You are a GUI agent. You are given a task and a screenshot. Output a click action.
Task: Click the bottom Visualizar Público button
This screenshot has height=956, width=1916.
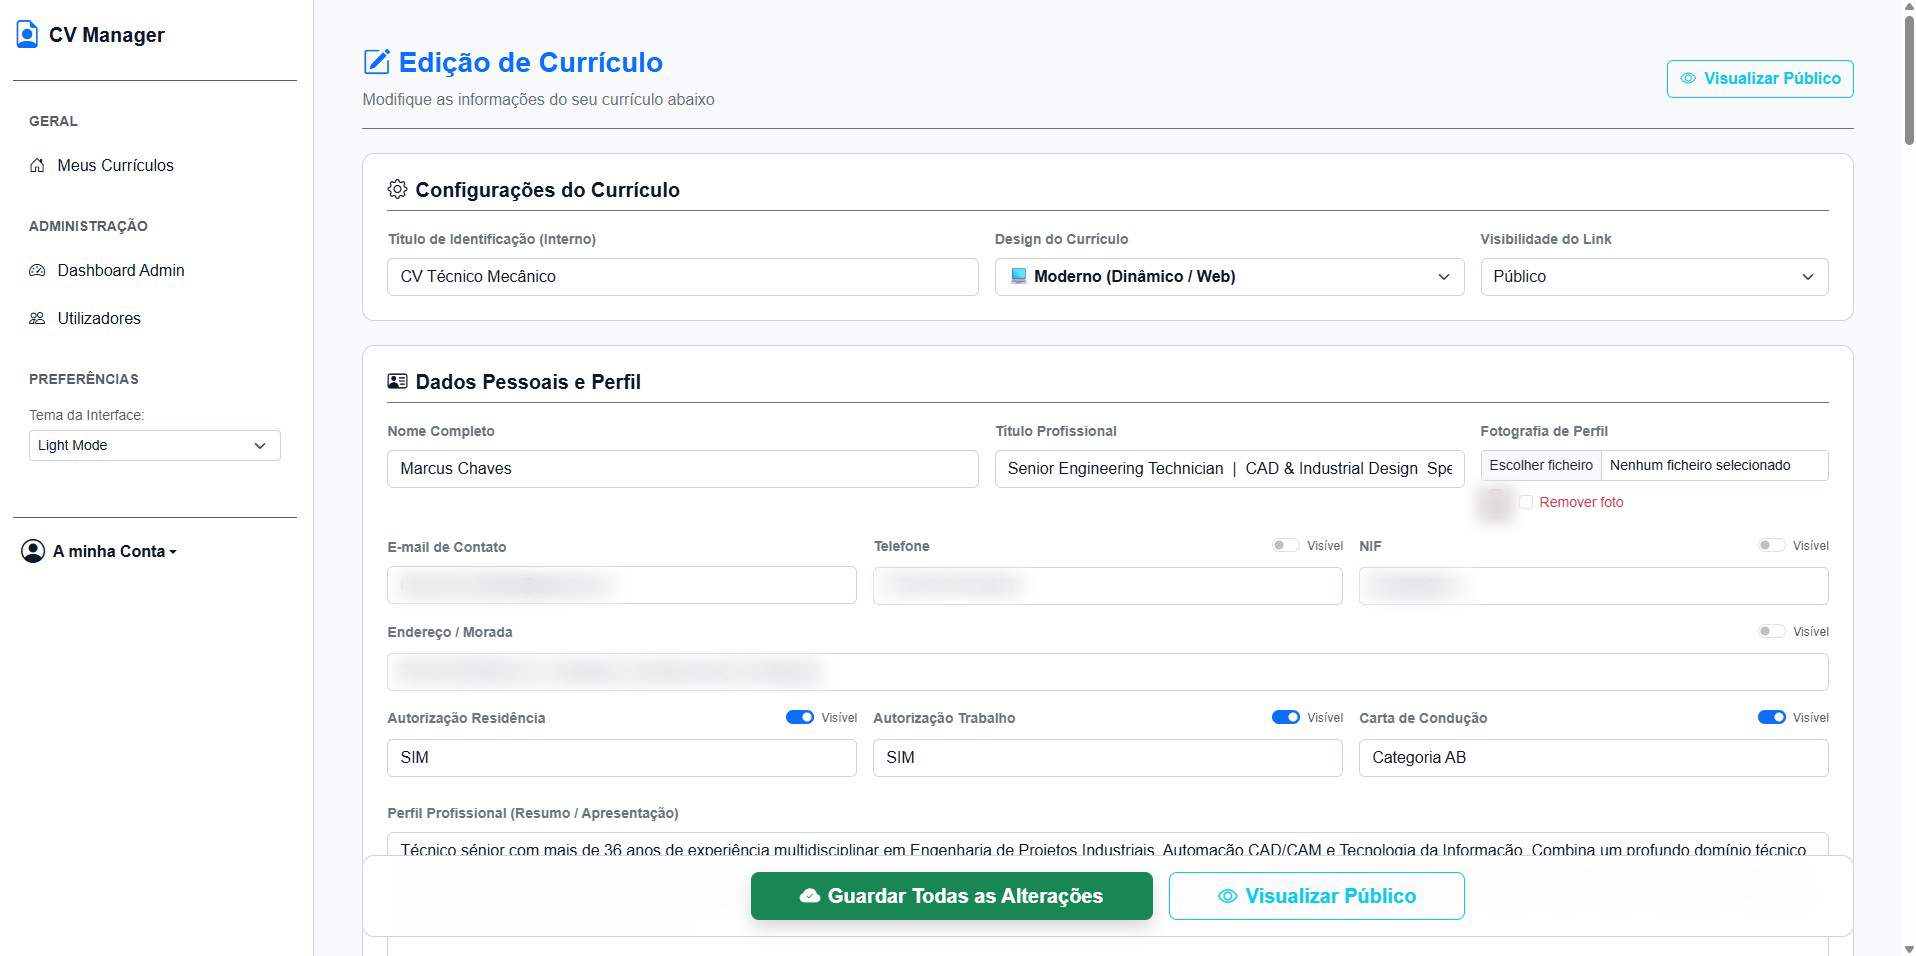click(1317, 896)
